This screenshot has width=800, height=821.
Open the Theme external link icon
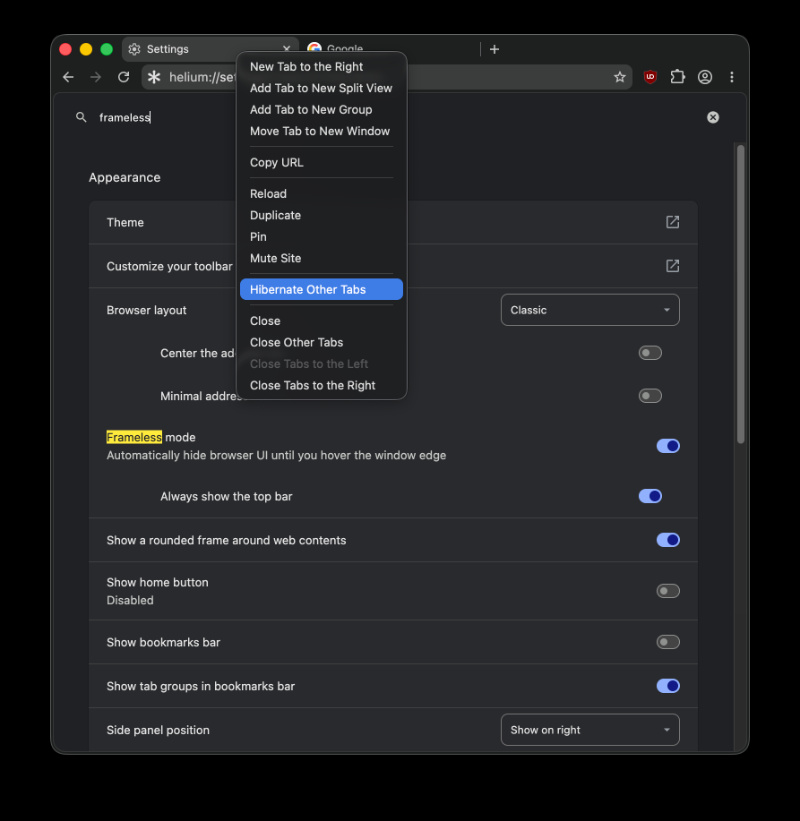[672, 222]
